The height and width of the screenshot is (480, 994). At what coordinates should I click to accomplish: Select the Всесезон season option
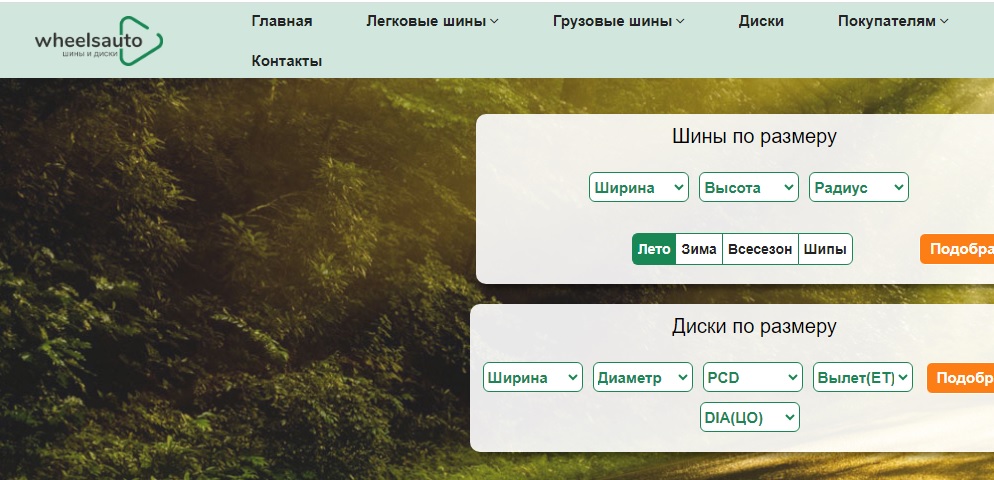[760, 249]
